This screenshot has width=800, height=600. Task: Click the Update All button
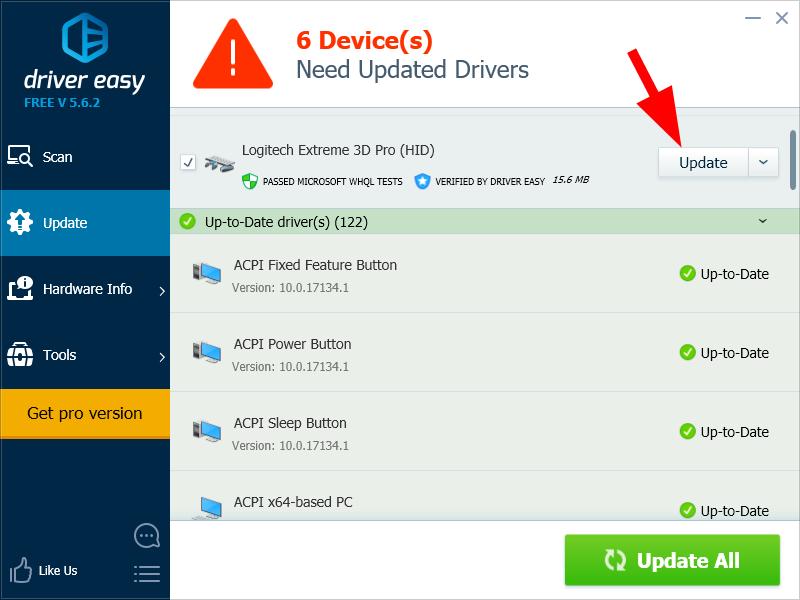point(672,560)
